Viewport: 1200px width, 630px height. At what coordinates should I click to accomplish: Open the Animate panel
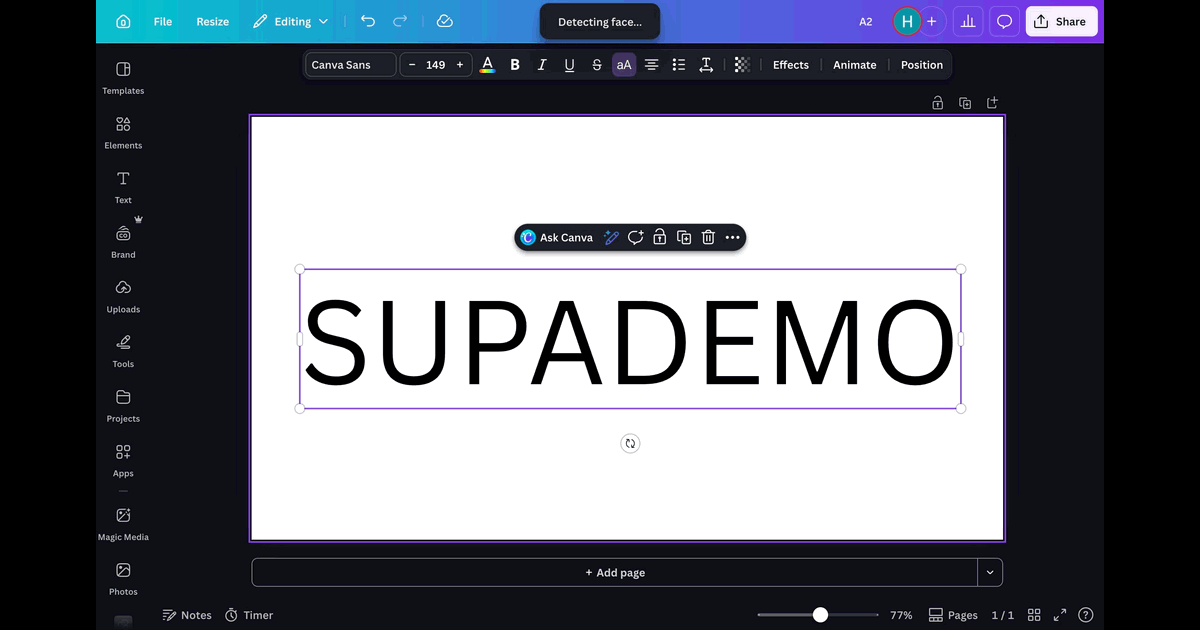pos(855,65)
